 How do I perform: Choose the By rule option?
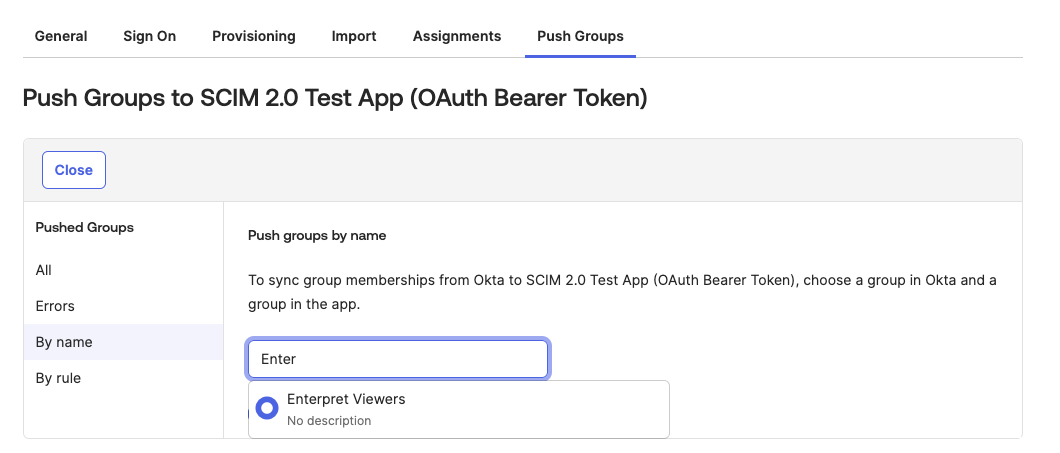tap(58, 378)
